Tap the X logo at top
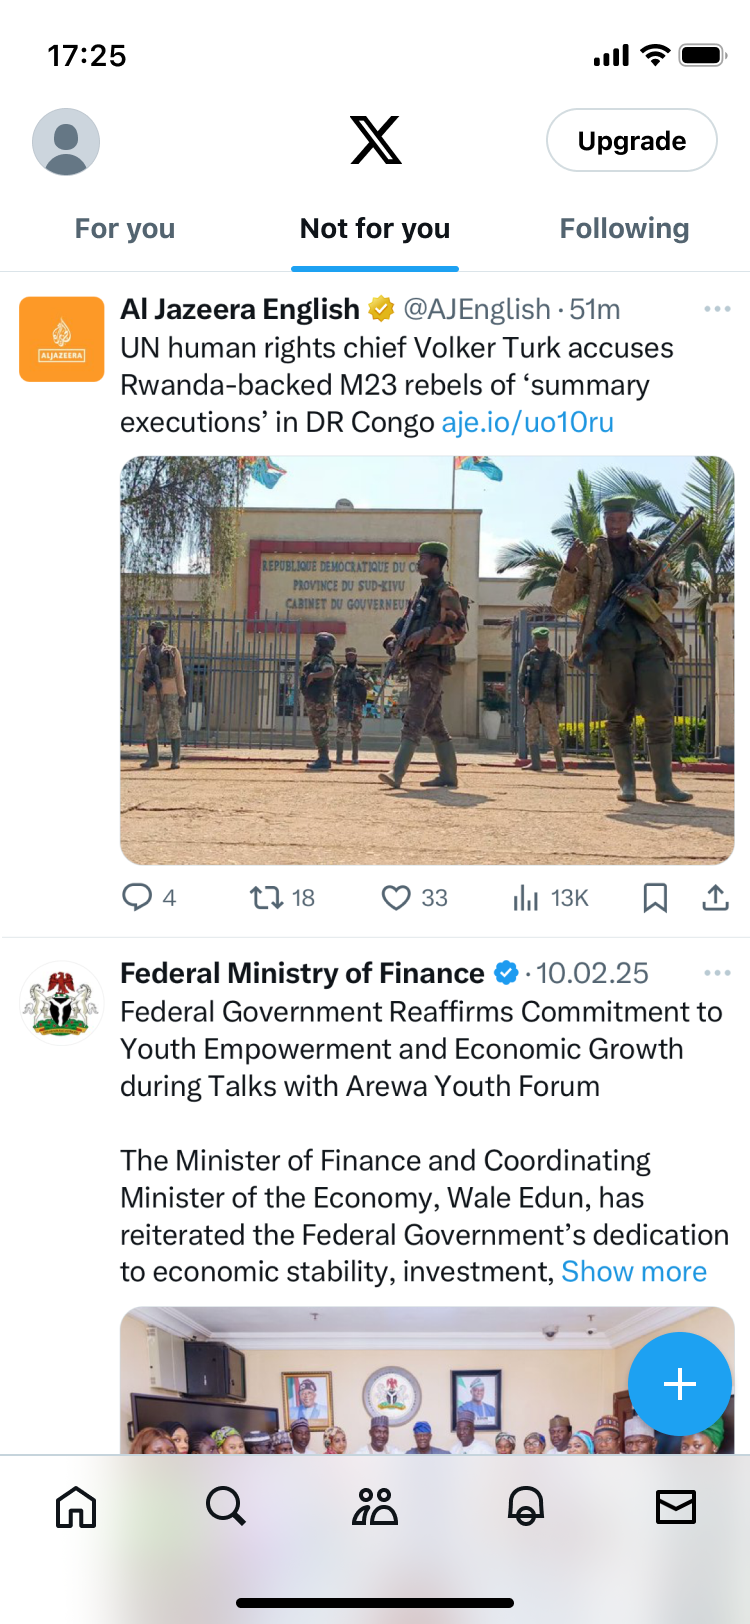The height and width of the screenshot is (1624, 750). click(376, 140)
